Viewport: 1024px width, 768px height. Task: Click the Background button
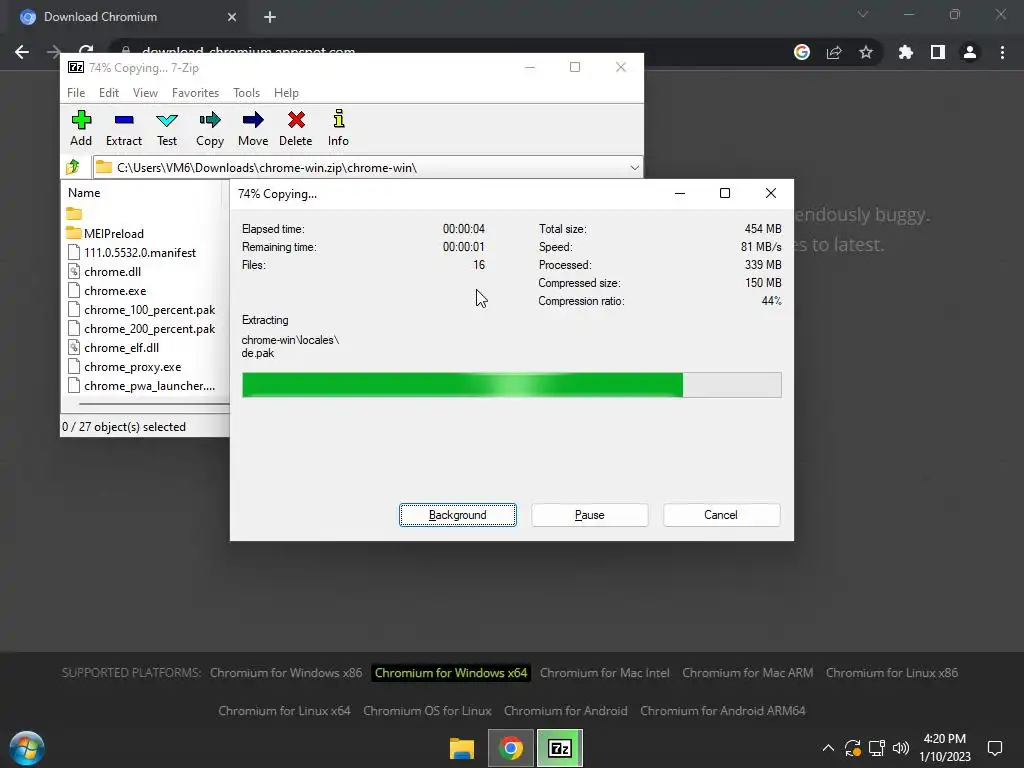[x=458, y=515]
